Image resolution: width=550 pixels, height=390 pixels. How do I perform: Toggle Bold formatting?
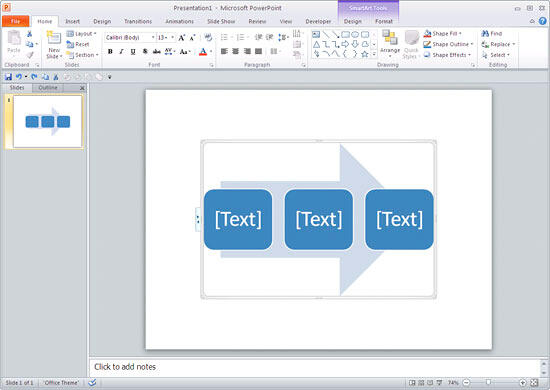tap(110, 52)
